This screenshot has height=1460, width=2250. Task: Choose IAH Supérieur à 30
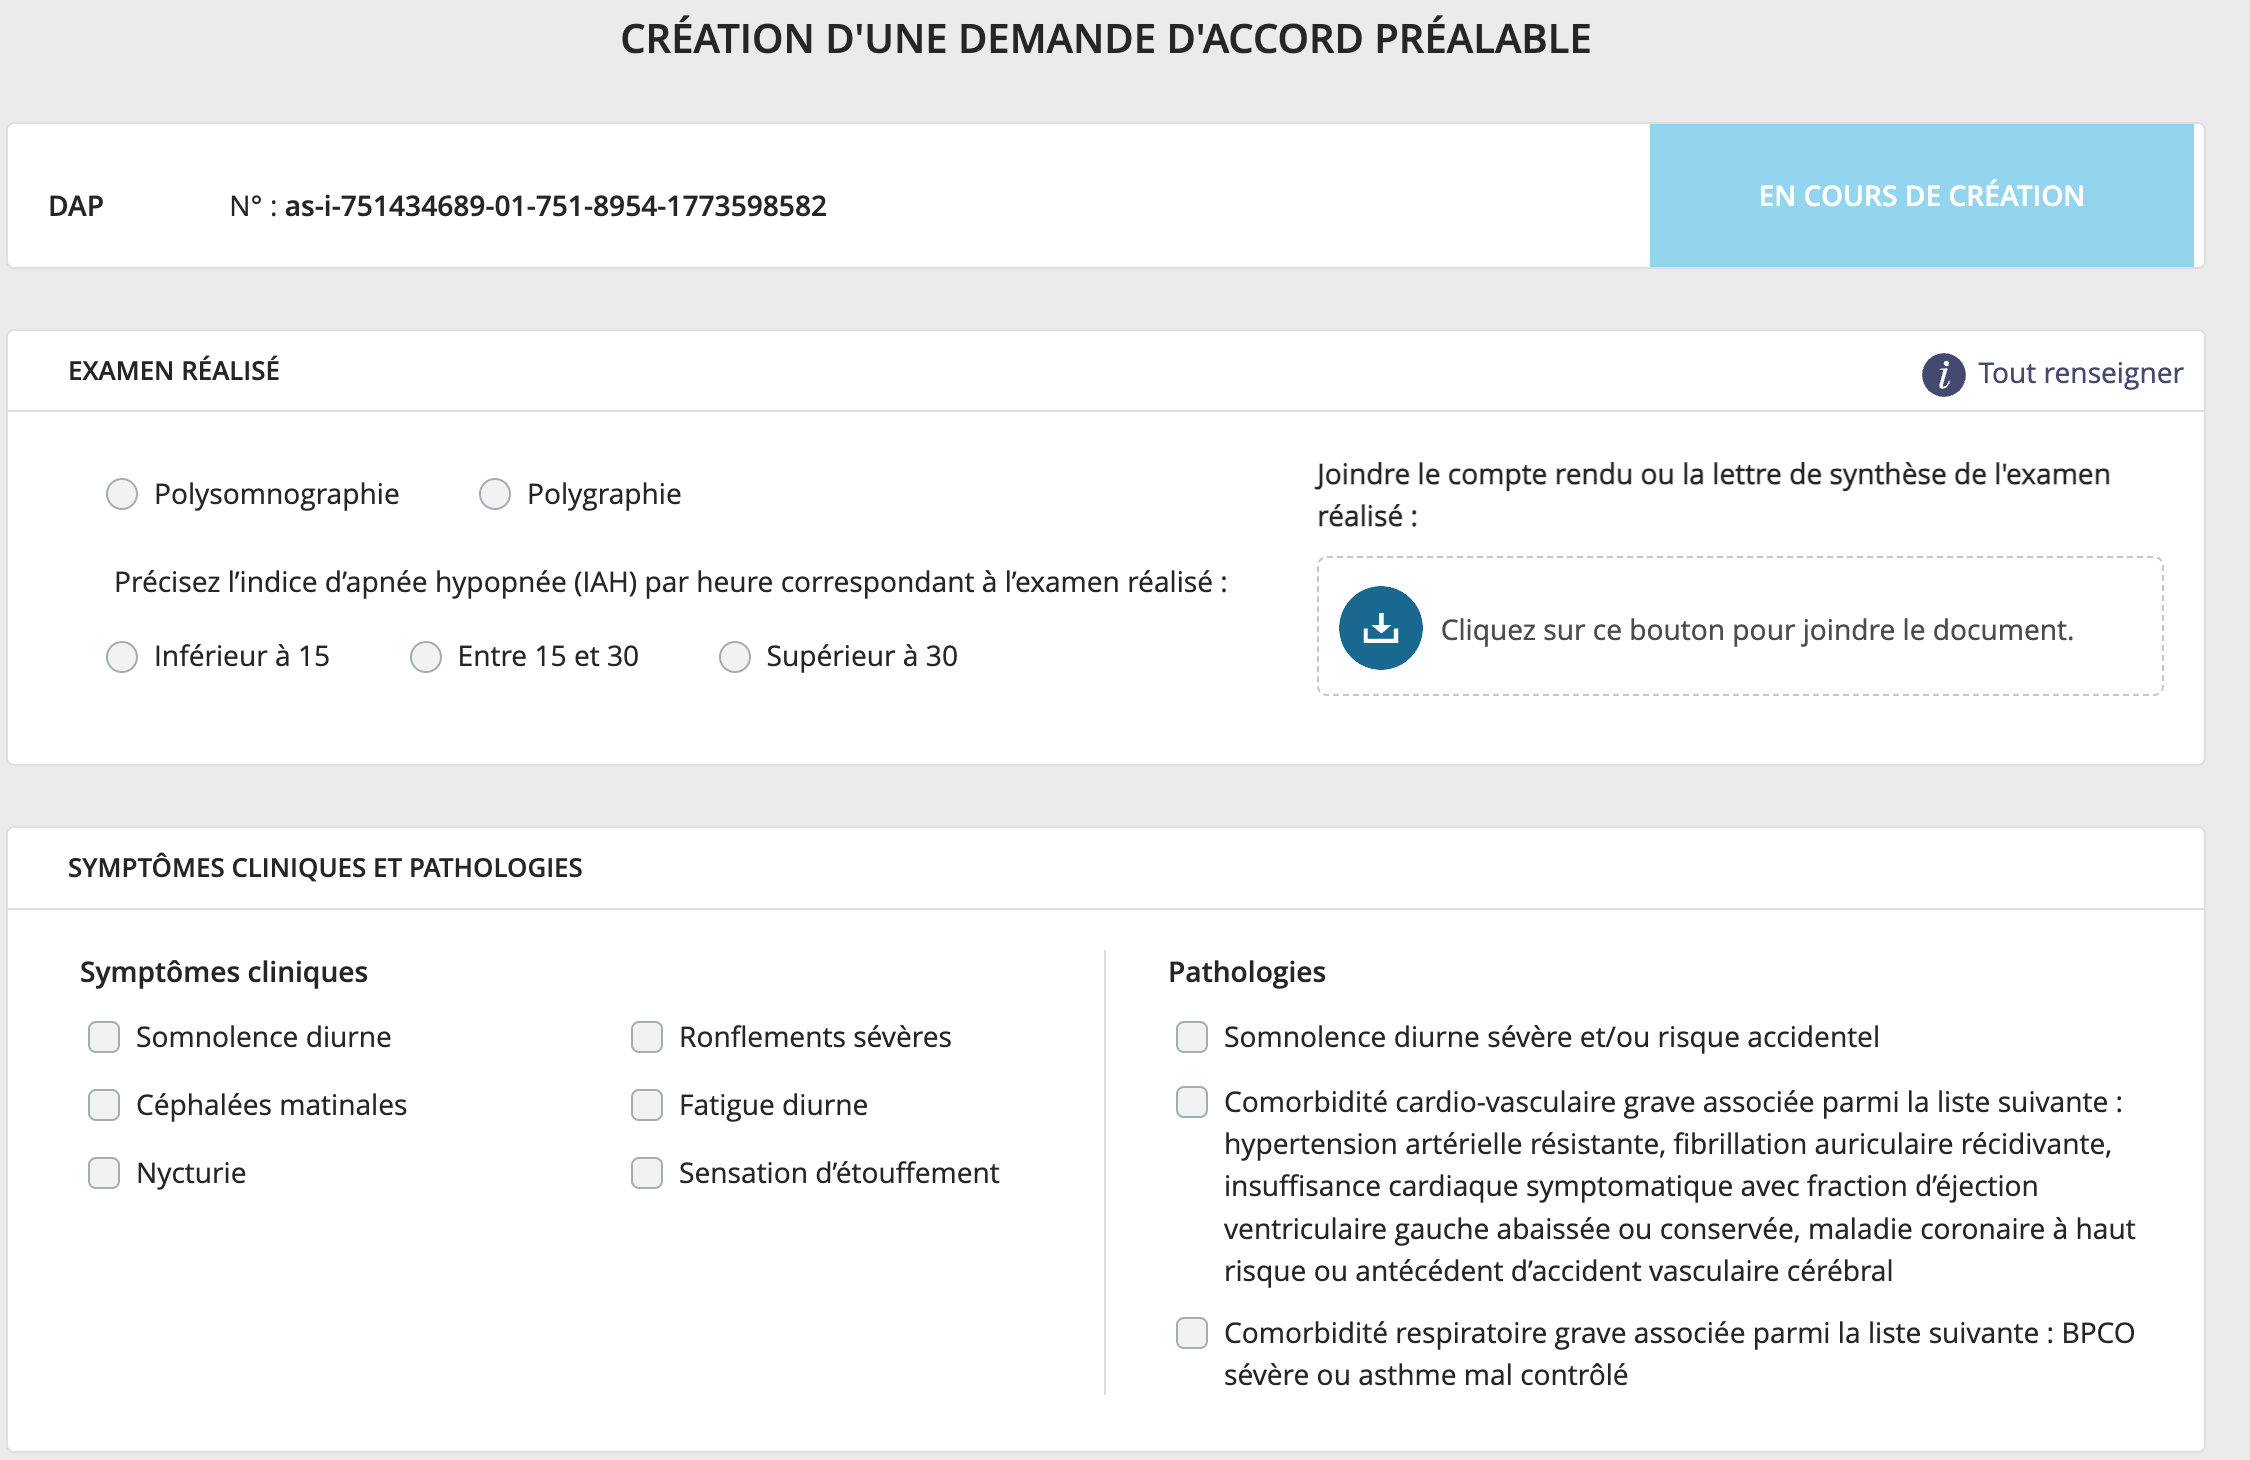coord(735,657)
